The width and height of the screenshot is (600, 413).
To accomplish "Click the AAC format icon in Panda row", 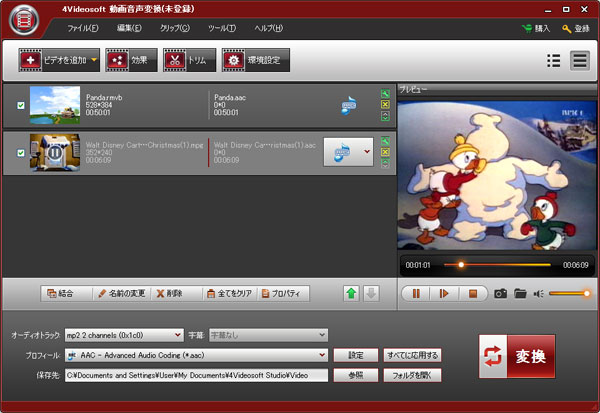I will click(349, 106).
